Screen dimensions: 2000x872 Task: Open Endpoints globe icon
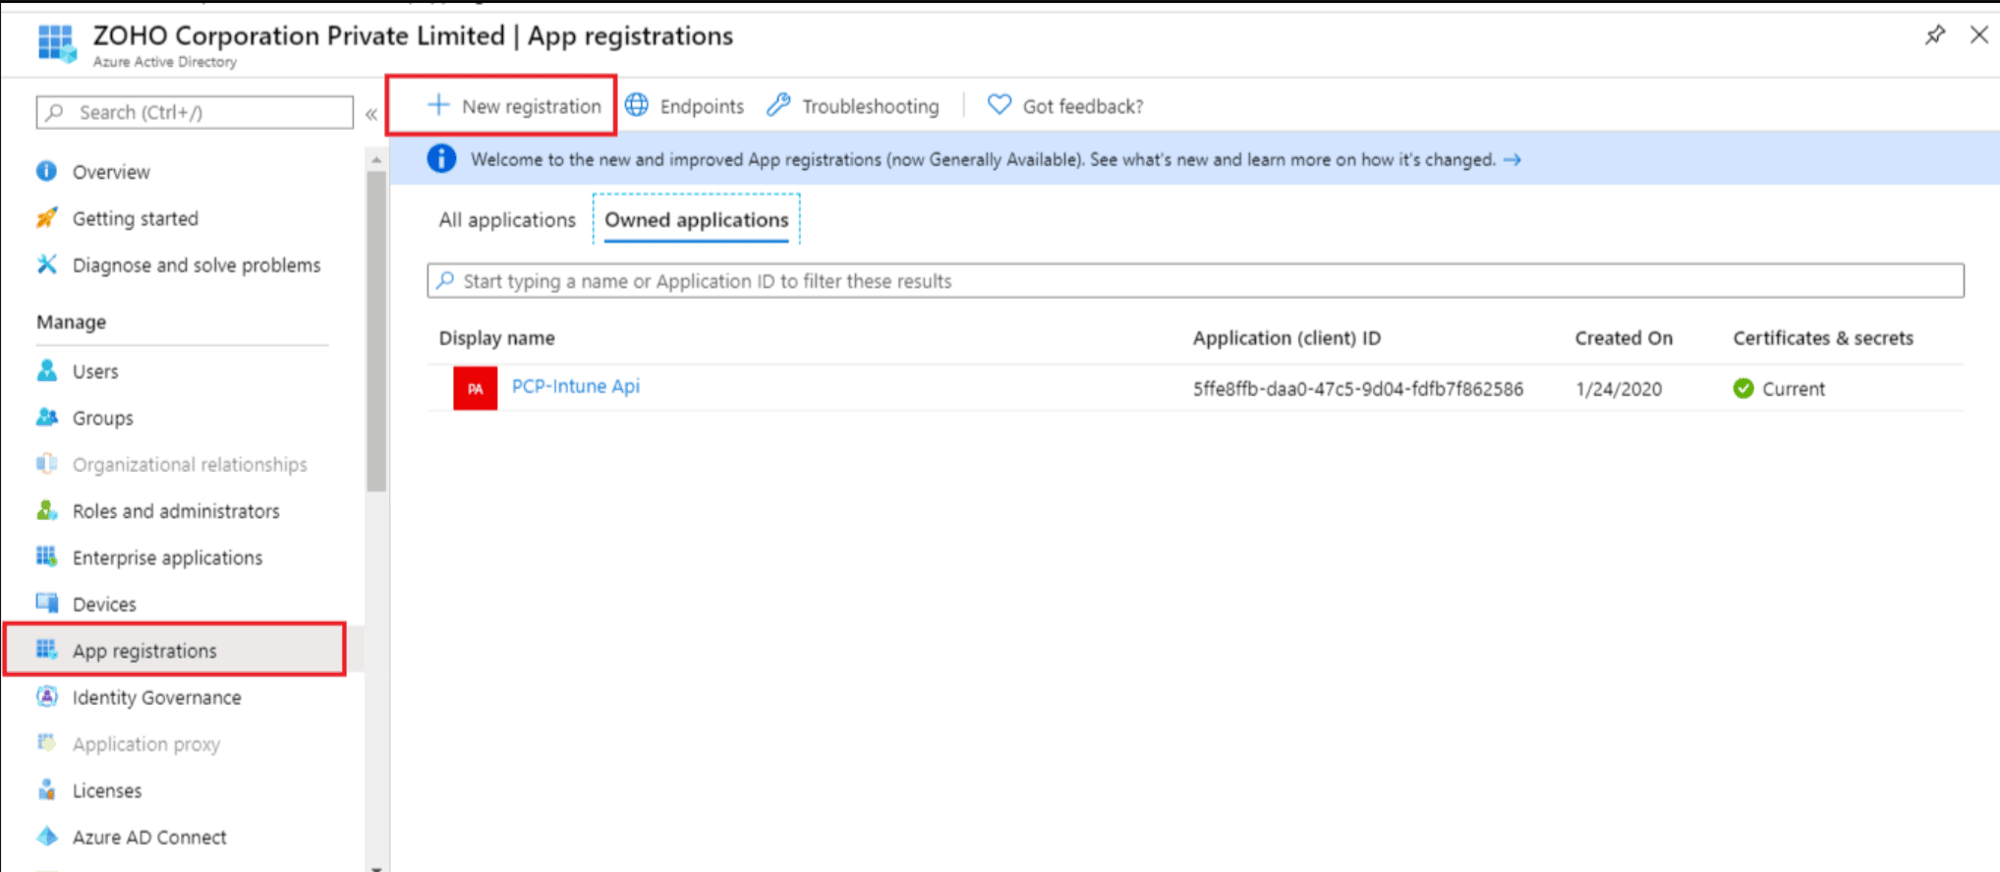[x=637, y=105]
